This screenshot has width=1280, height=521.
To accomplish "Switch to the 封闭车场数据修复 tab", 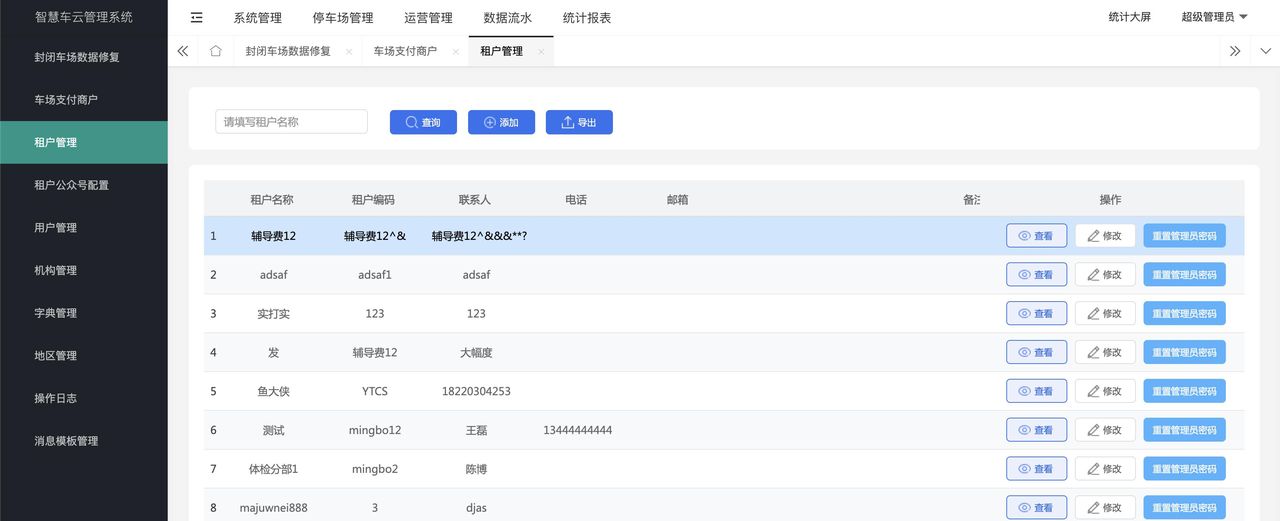I will 288,51.
